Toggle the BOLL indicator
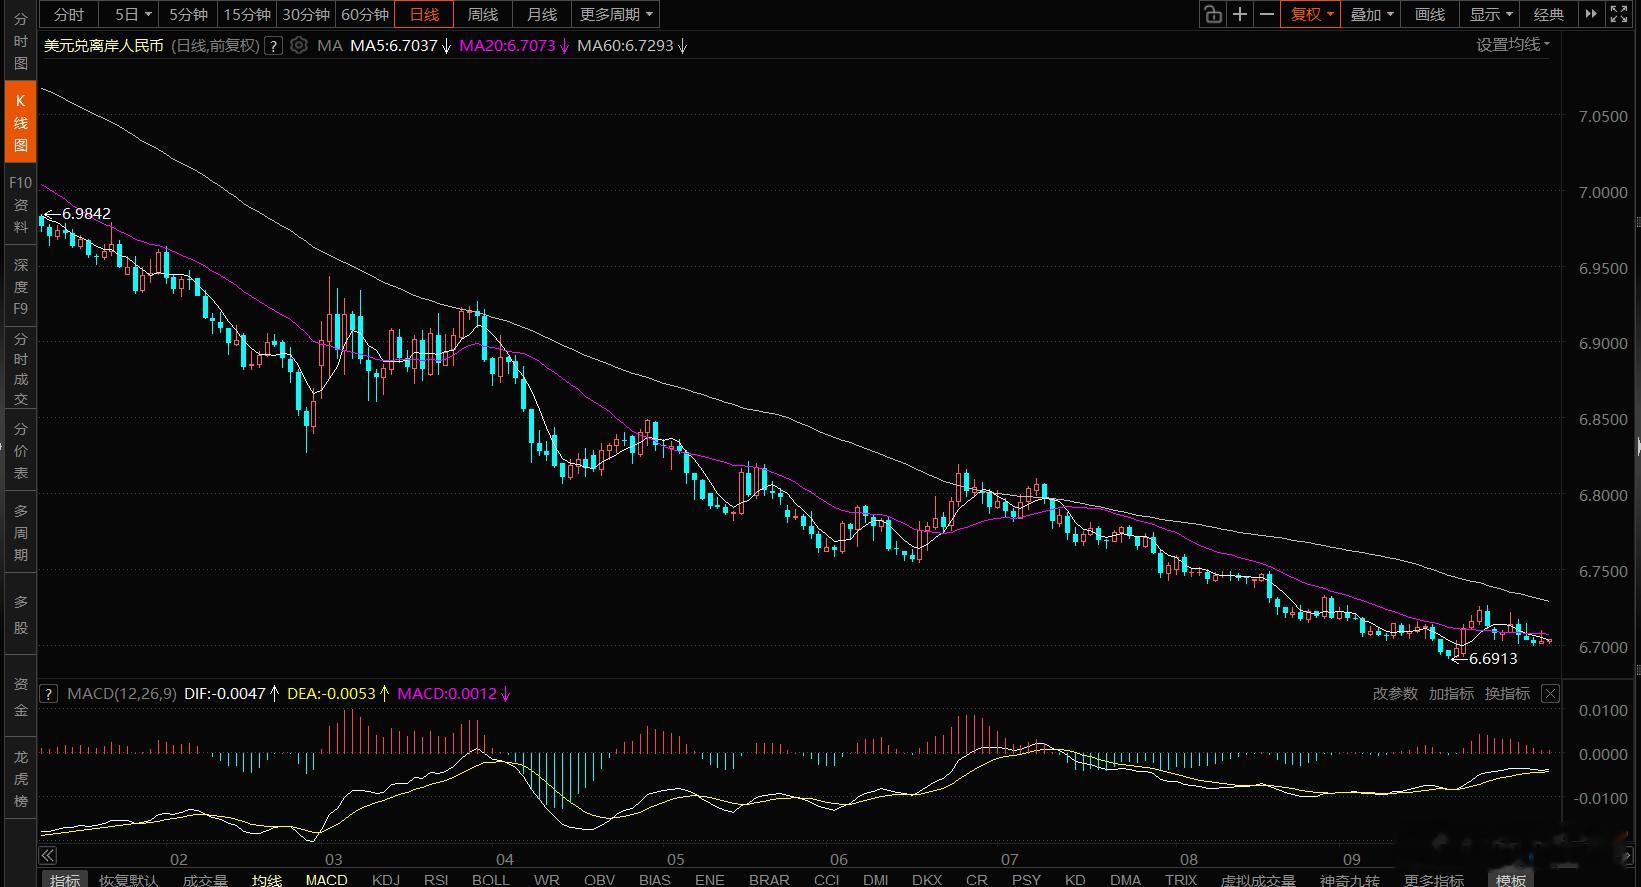The height and width of the screenshot is (887, 1641). tap(490, 879)
